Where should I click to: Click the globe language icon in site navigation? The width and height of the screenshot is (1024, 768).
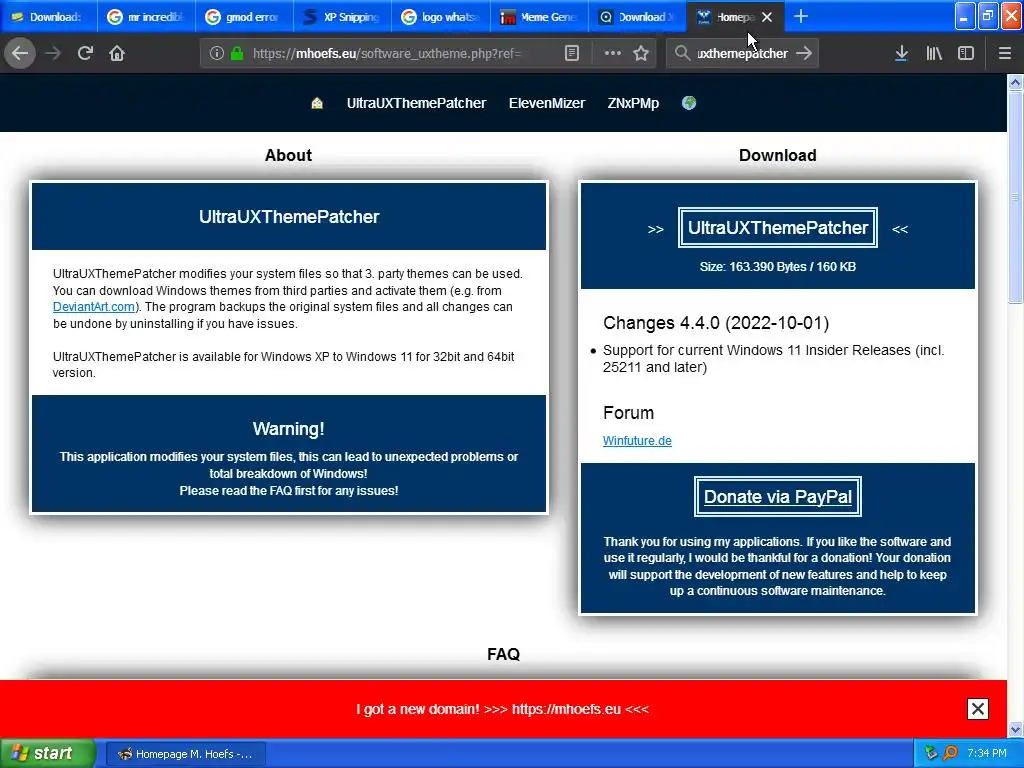[689, 103]
